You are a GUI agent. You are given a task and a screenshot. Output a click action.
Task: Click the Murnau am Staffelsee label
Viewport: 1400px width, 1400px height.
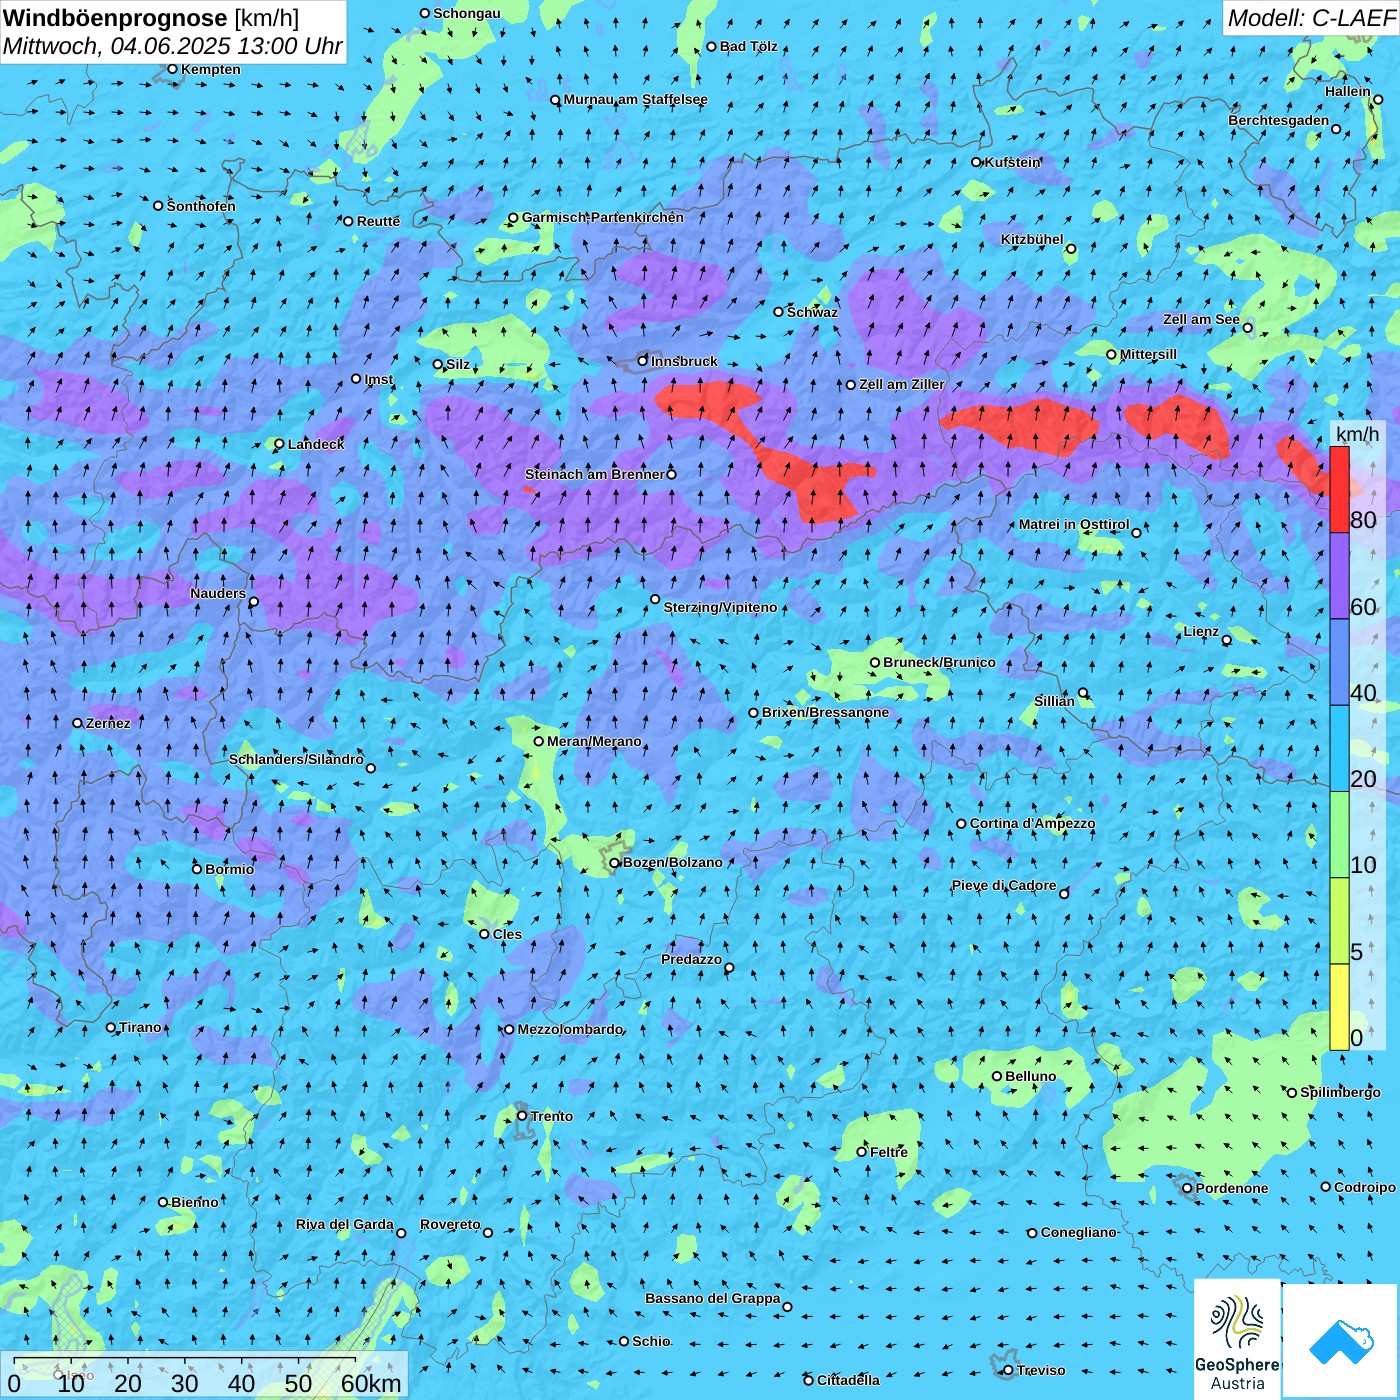[x=635, y=100]
